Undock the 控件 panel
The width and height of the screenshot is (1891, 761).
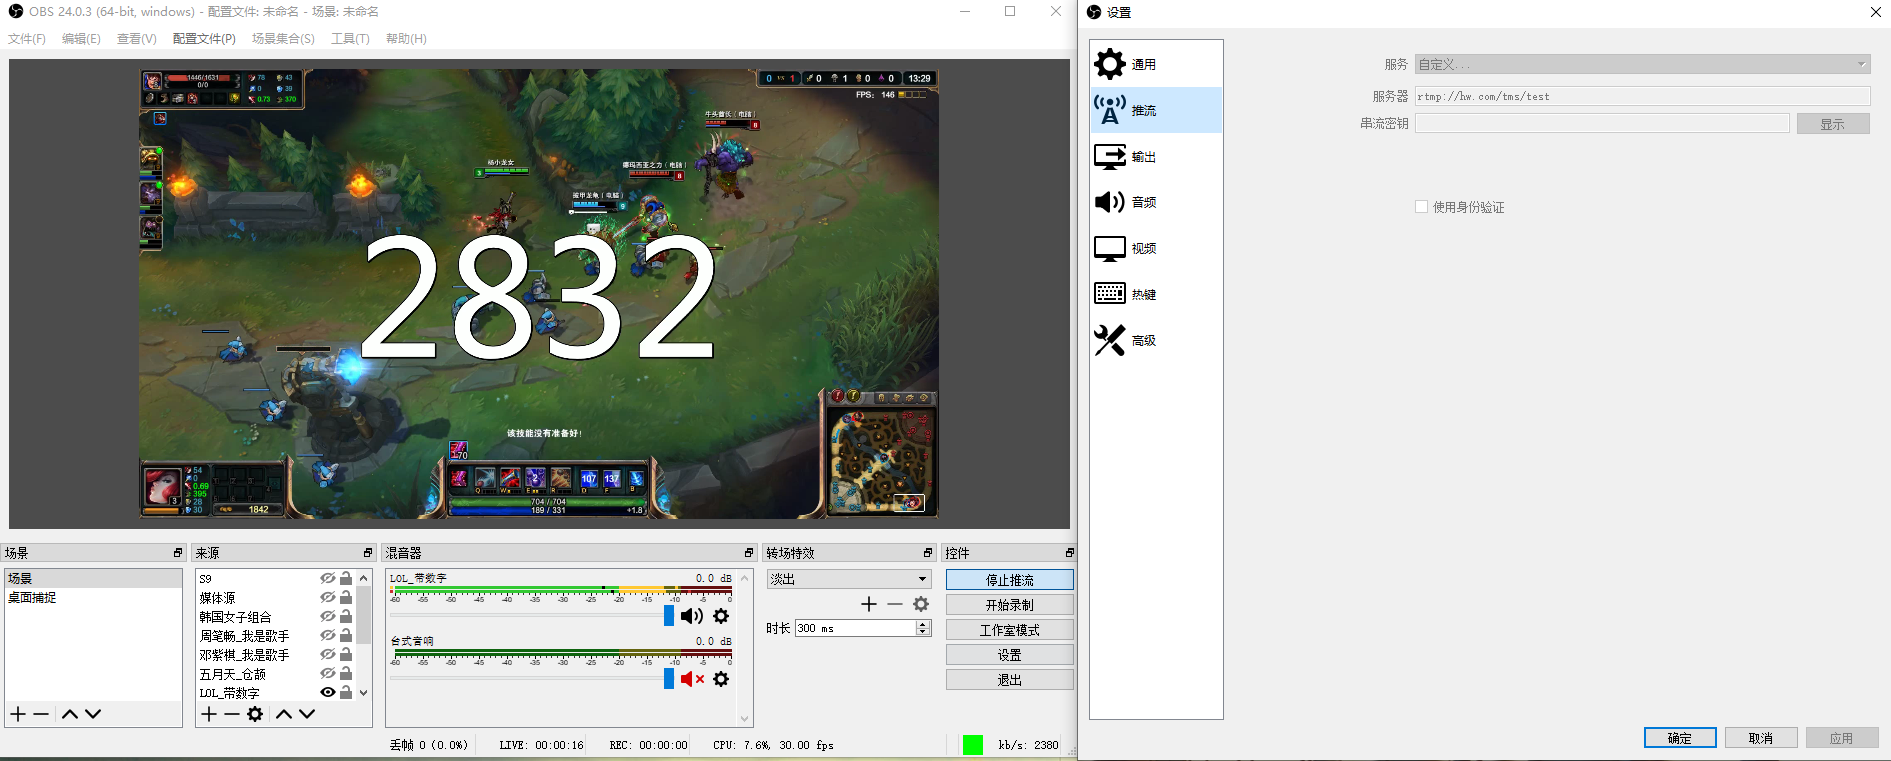[x=1069, y=553]
